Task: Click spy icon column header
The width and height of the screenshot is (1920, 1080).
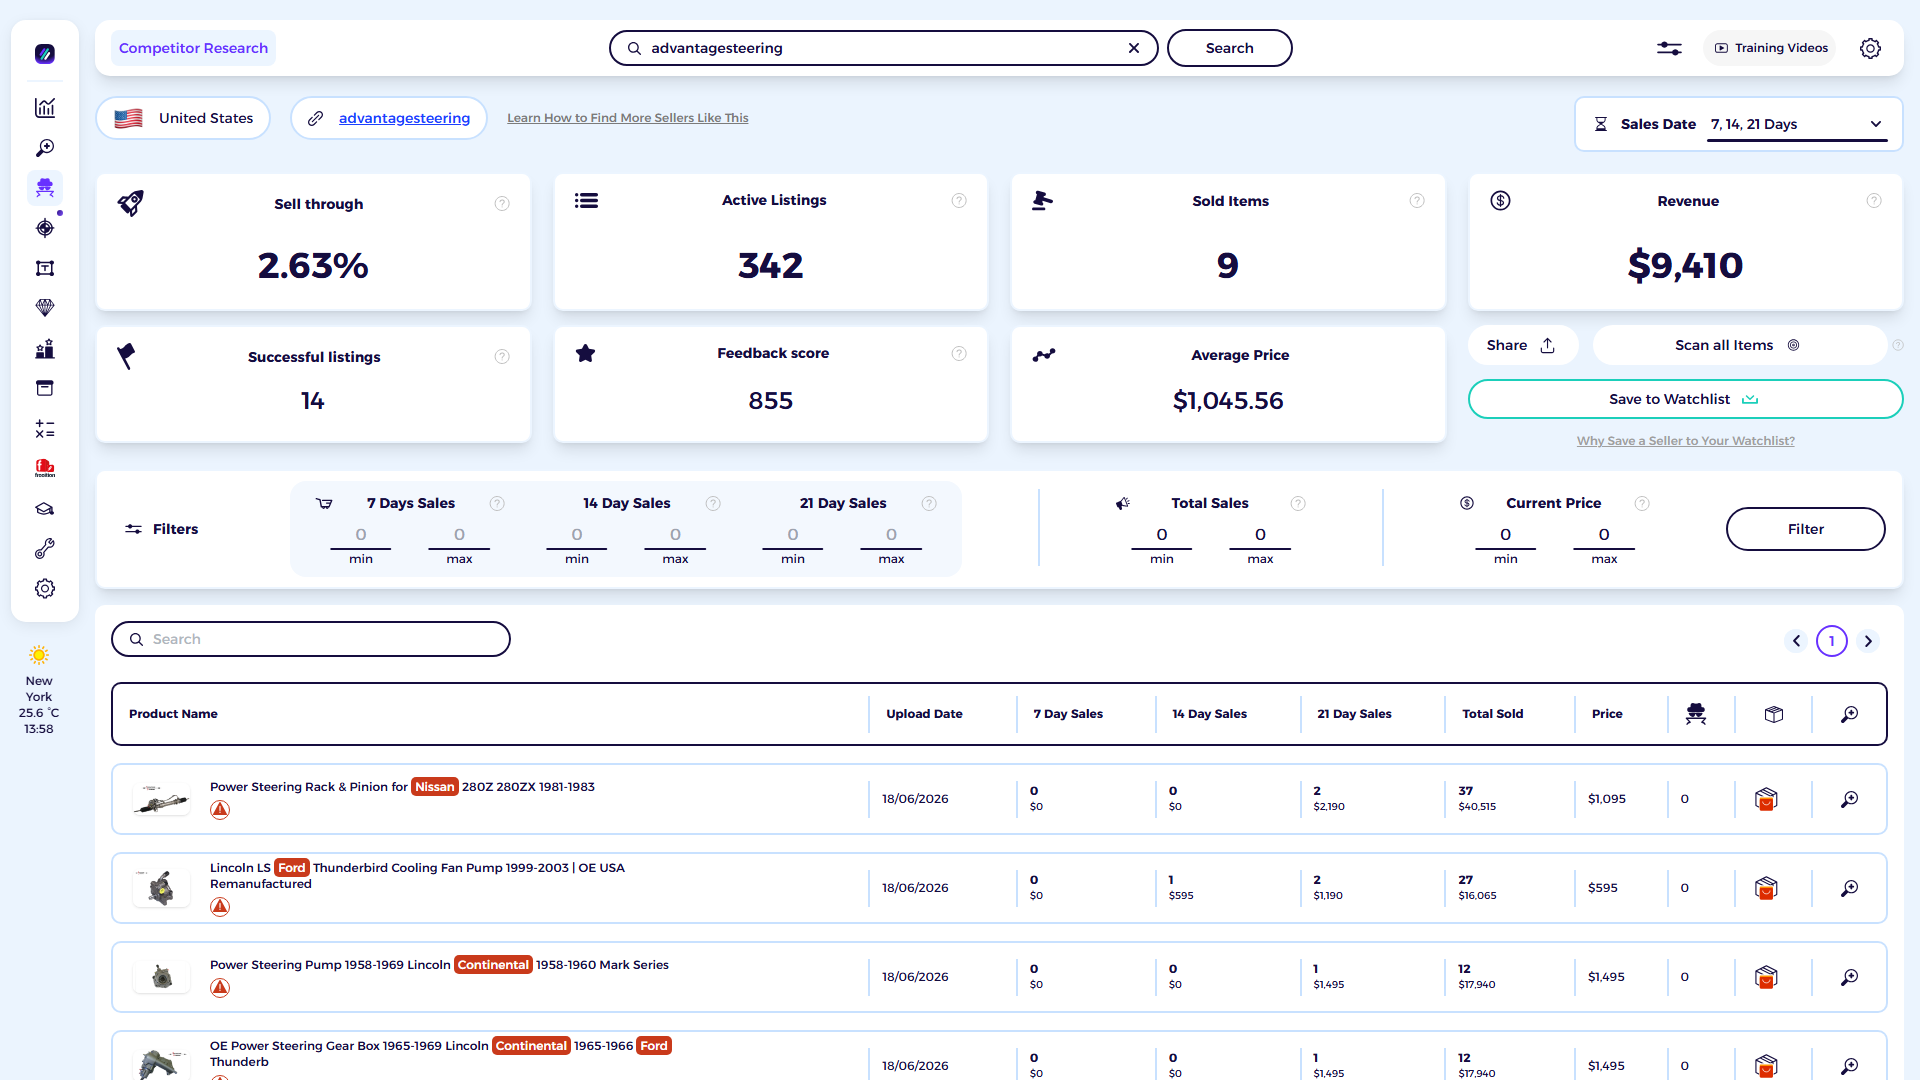Action: pos(1696,714)
